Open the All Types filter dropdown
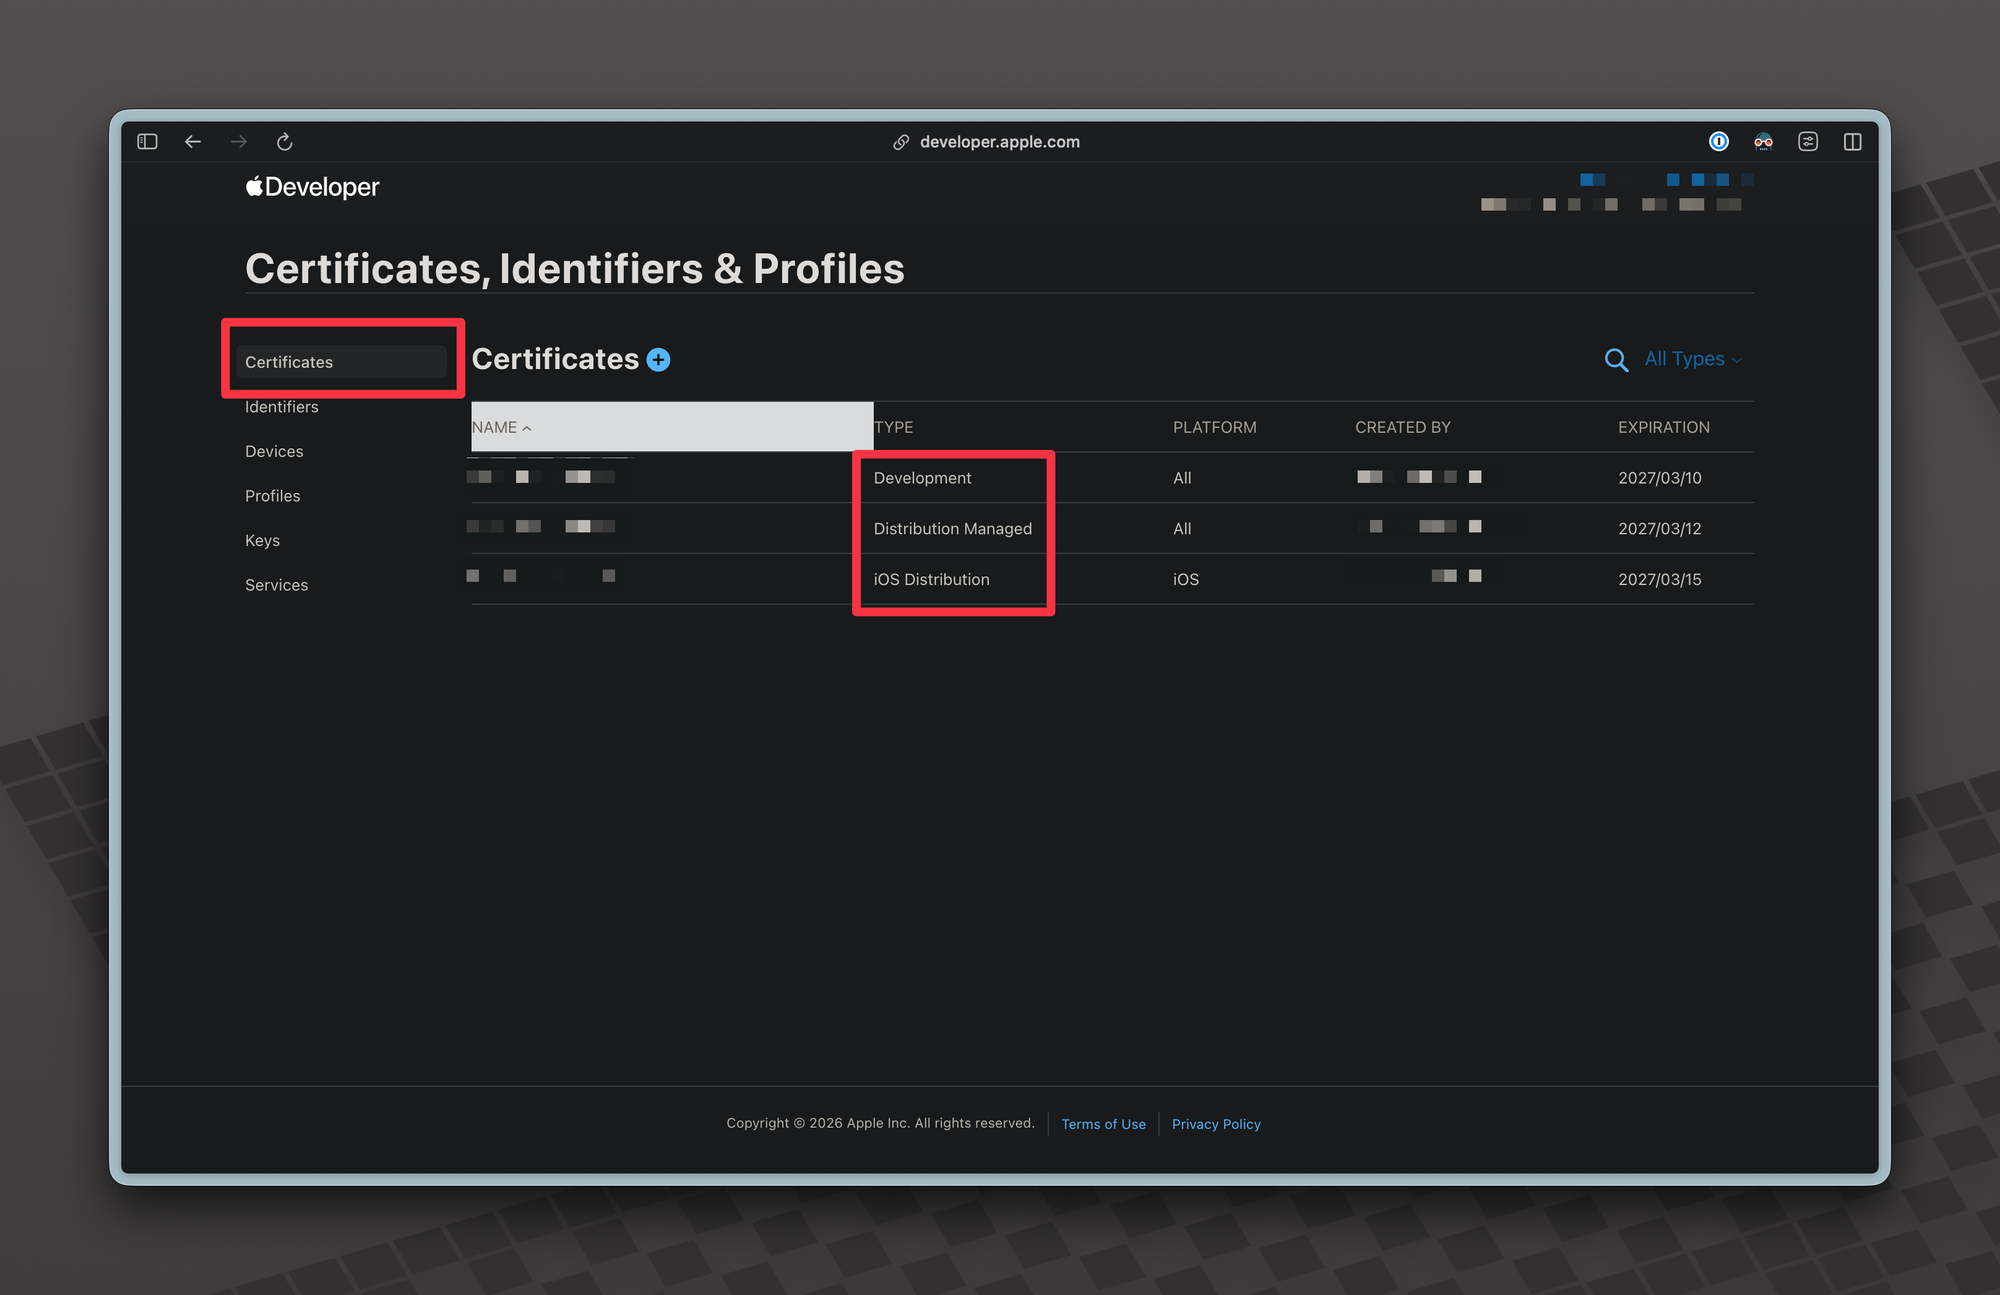Screen dimensions: 2000x1295 pyautogui.click(x=1692, y=359)
